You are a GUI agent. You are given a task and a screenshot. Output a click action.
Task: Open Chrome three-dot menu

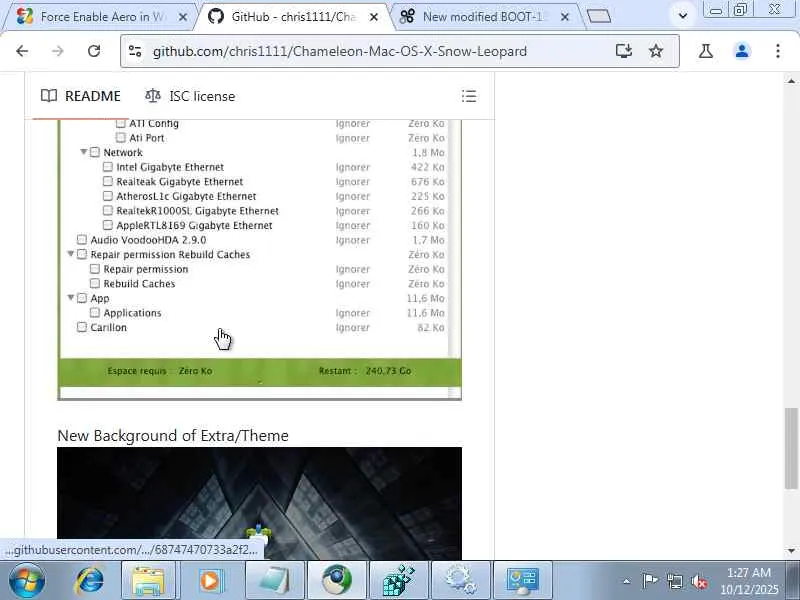(778, 51)
